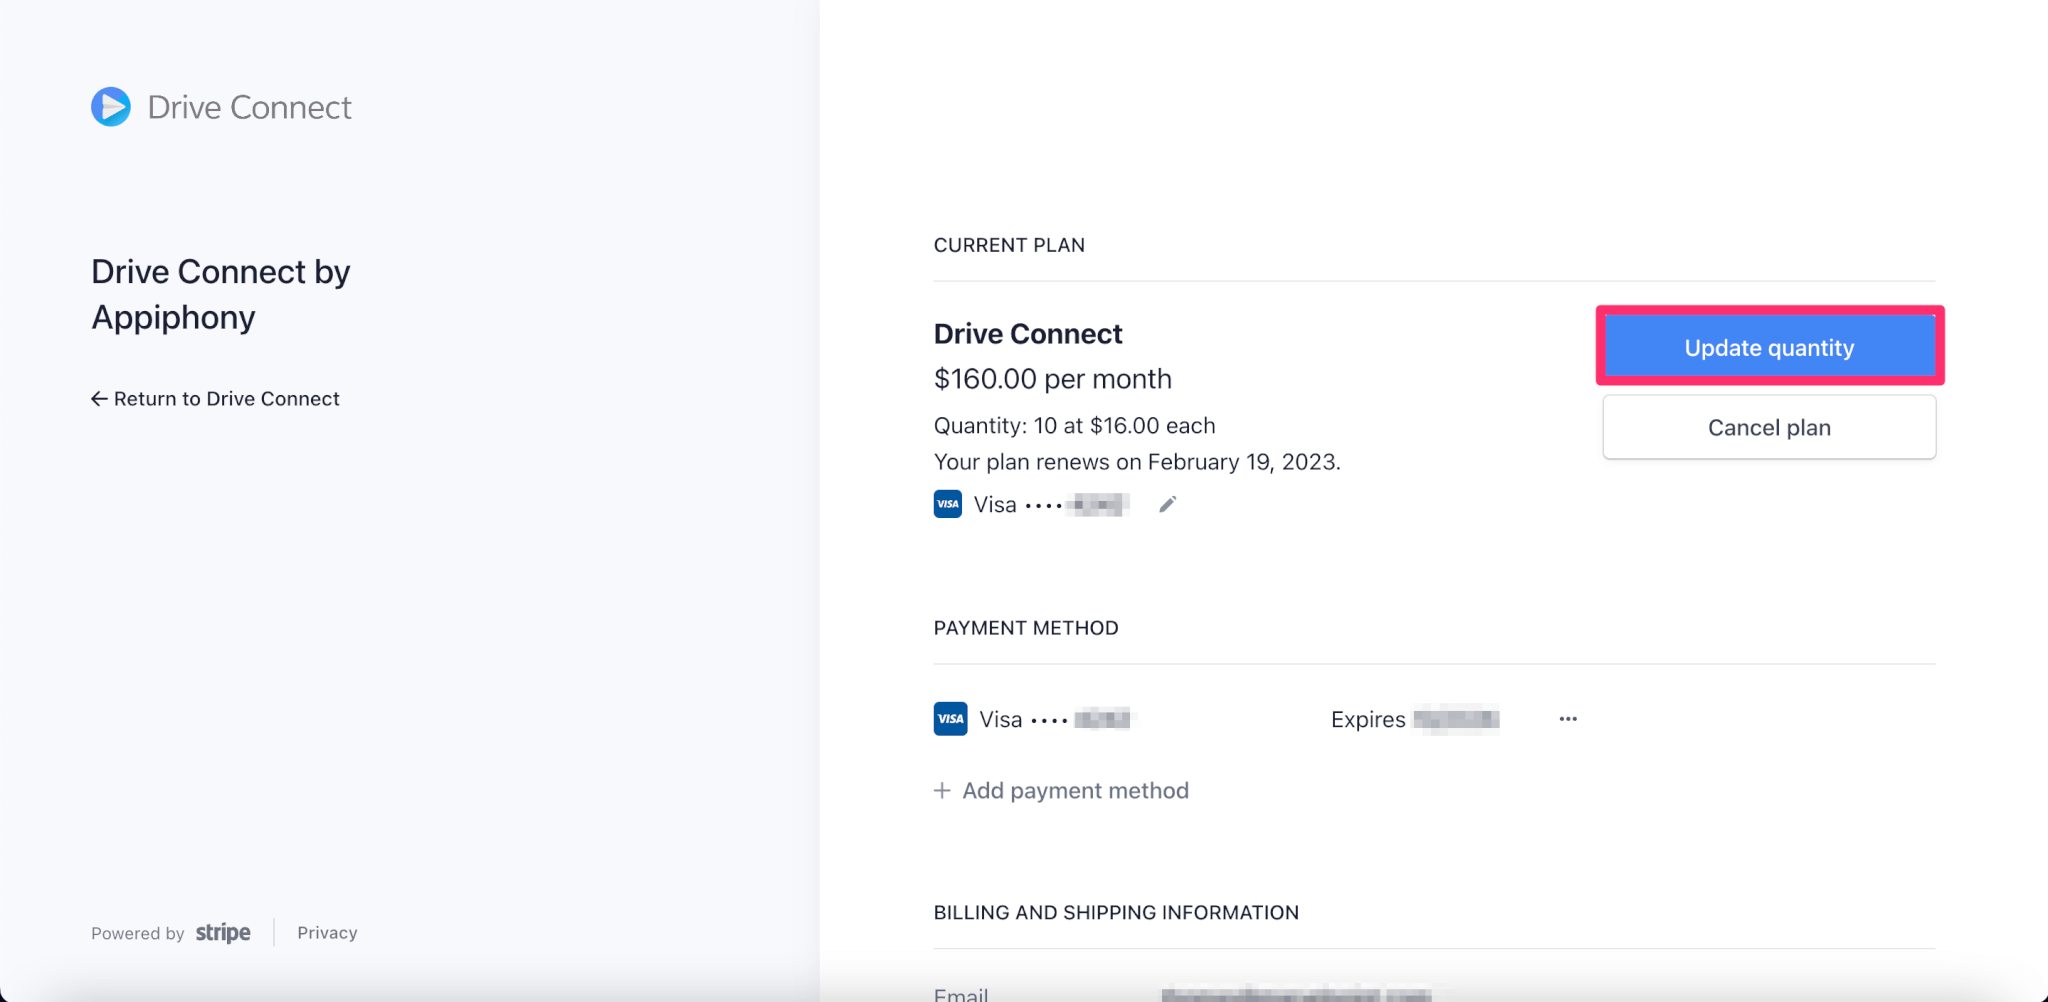Image resolution: width=2048 pixels, height=1002 pixels.
Task: Click the Drive Connect plan name
Action: pyautogui.click(x=1028, y=334)
